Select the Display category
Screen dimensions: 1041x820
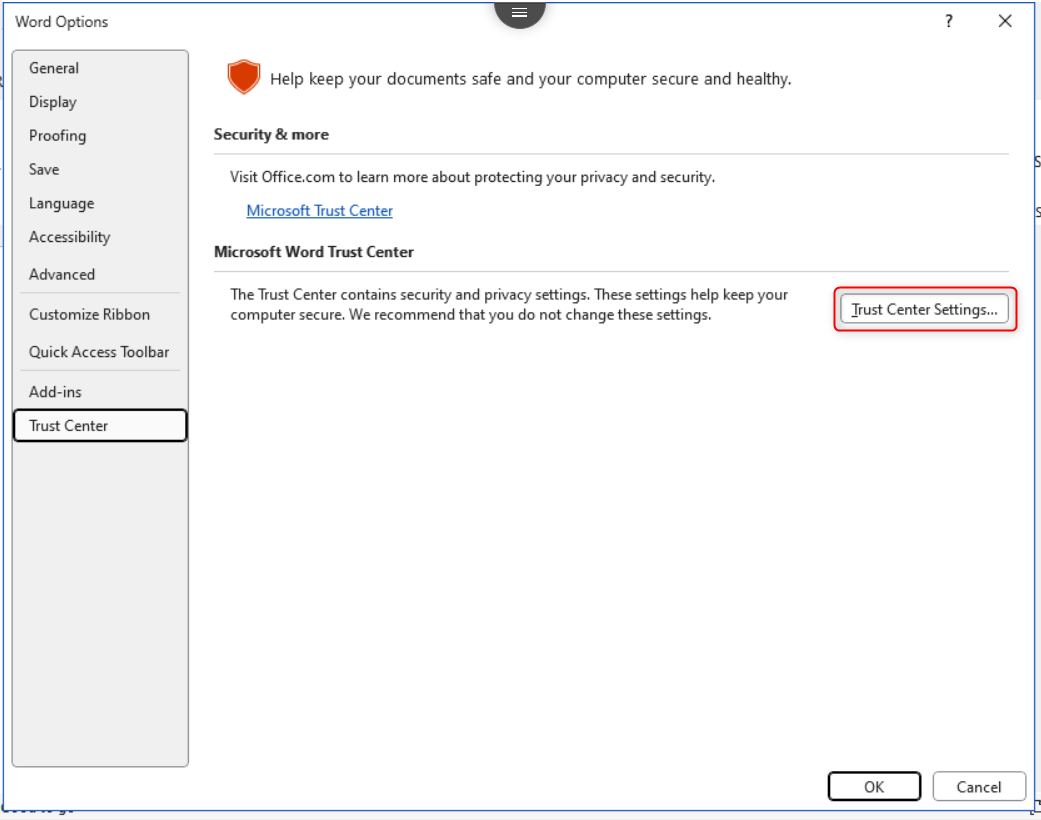tap(52, 101)
